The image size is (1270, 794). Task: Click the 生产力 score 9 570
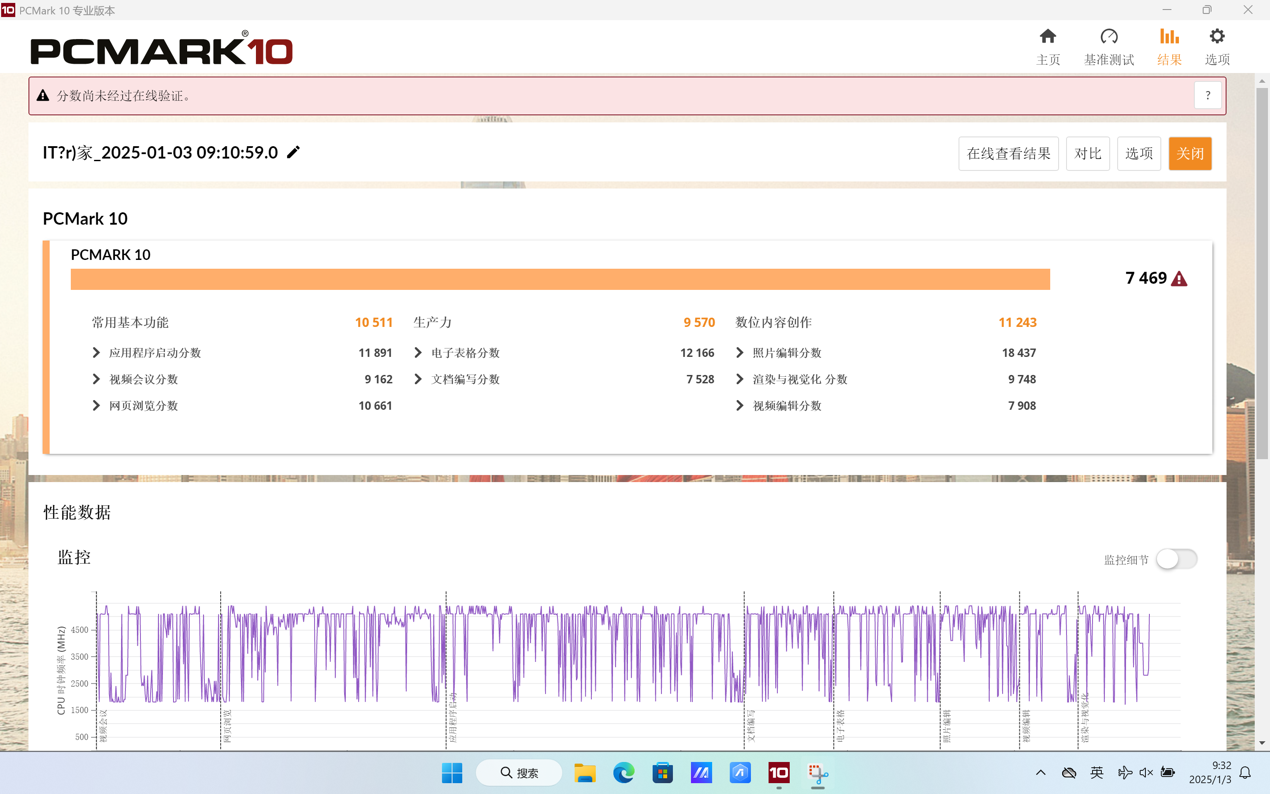pos(699,323)
